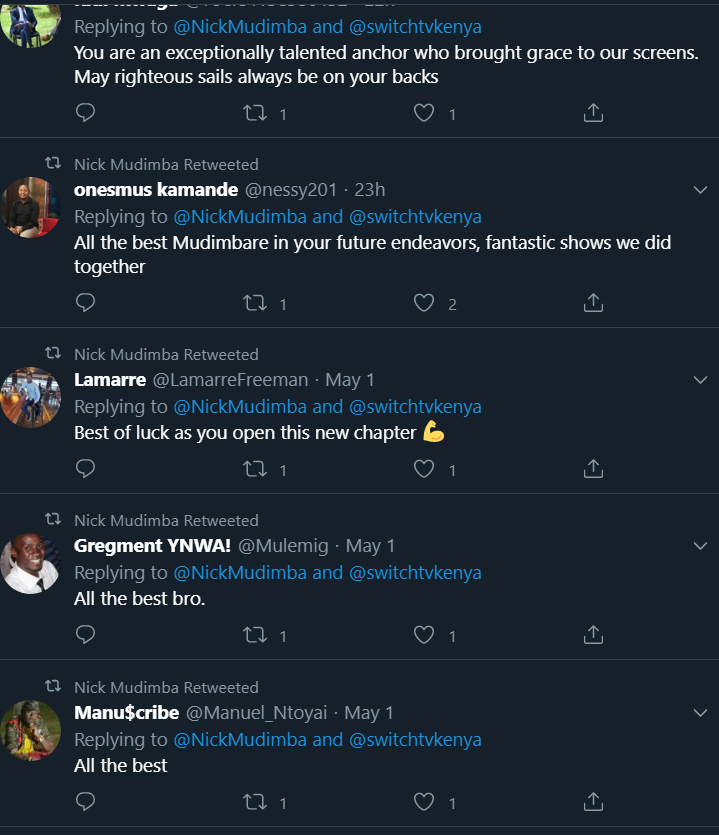Viewport: 719px width, 835px height.
Task: View Gregment YNWA!'s avatar
Action: (32, 563)
